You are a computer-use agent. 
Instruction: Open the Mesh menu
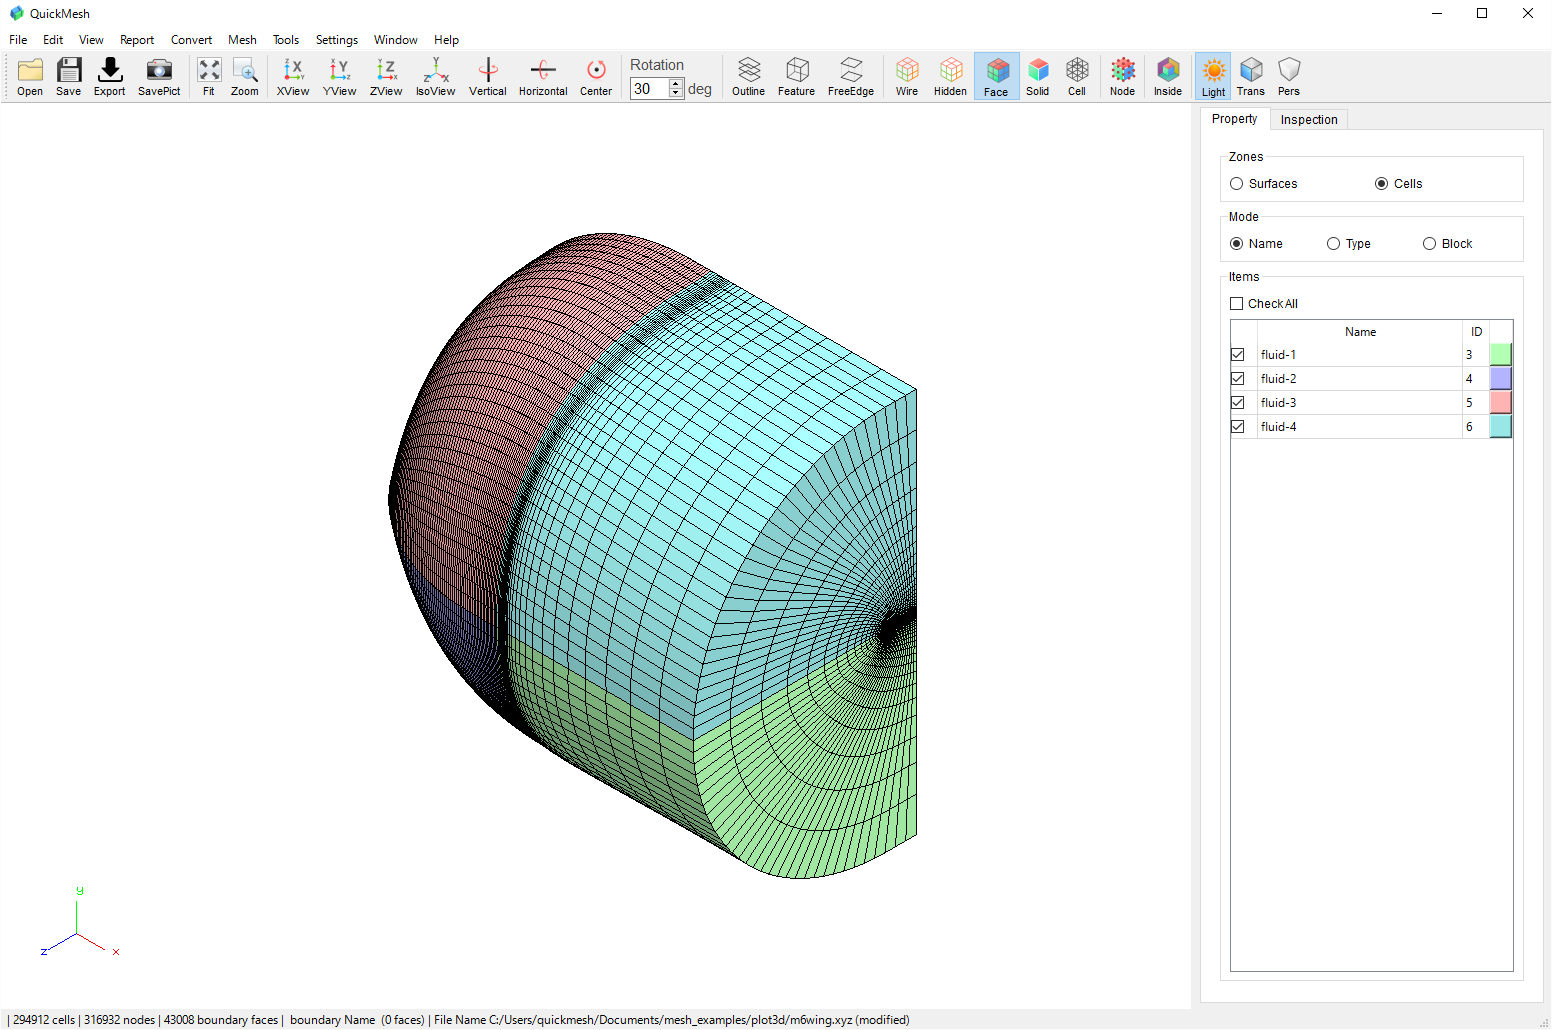pos(242,40)
